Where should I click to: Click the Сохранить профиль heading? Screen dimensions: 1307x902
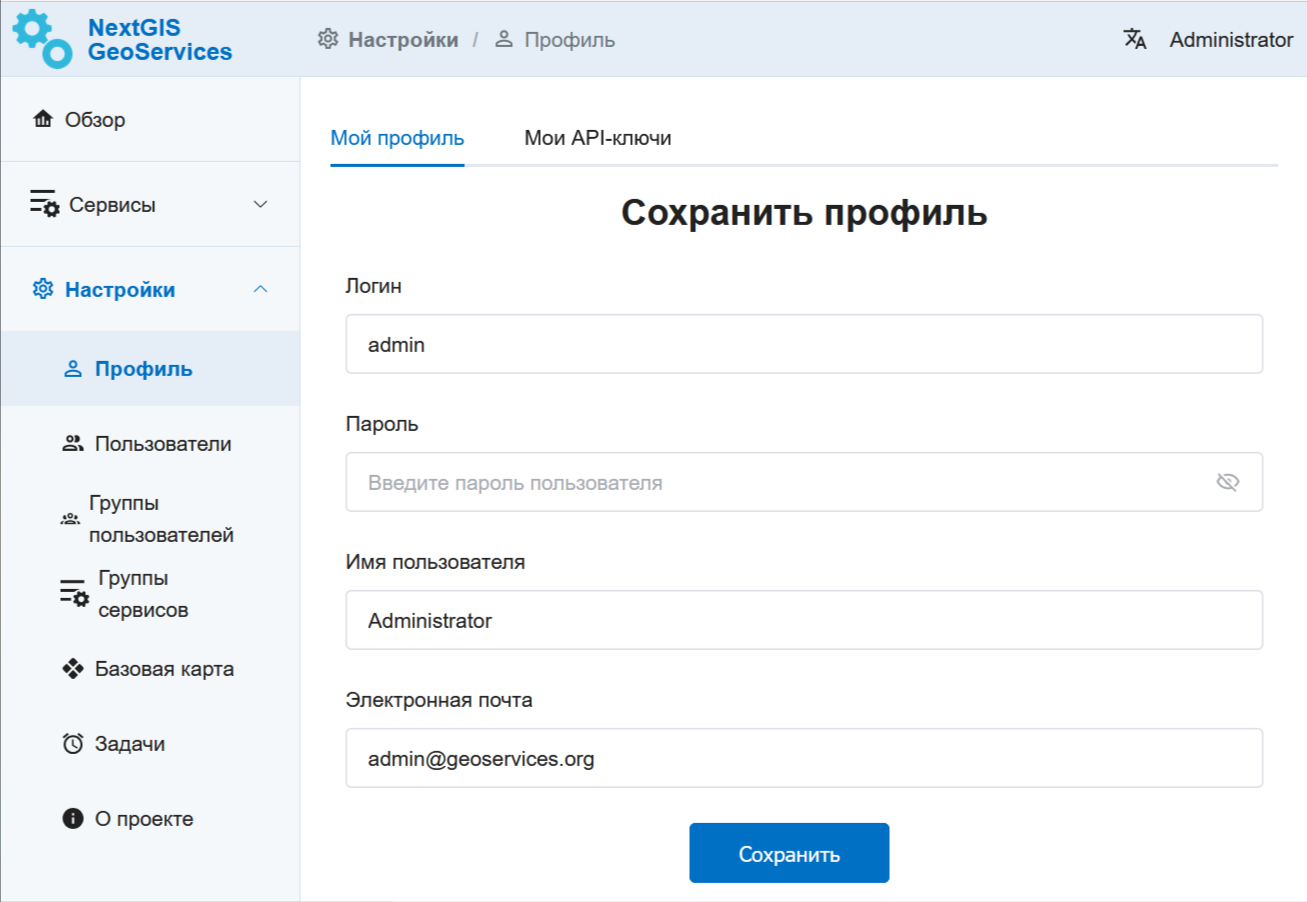tap(804, 213)
